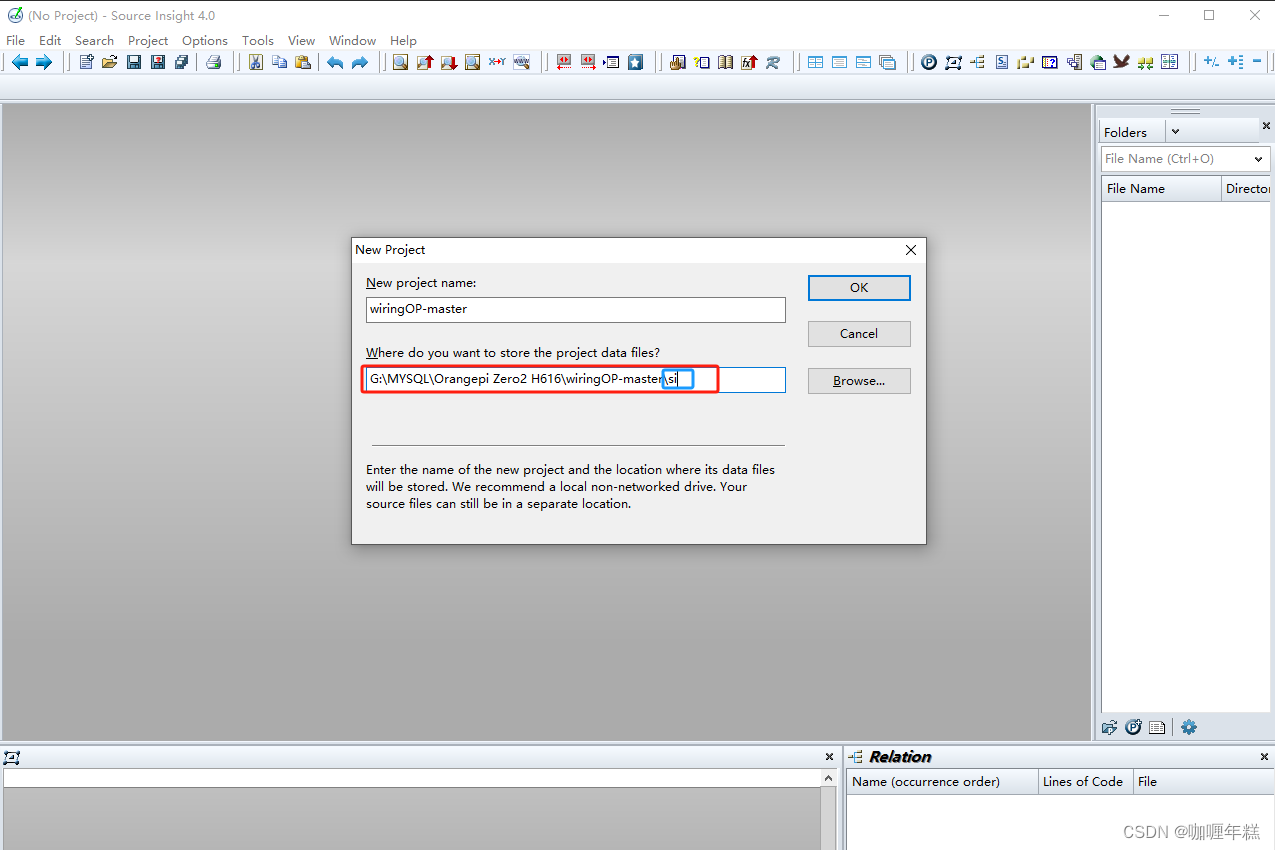Click the Print icon in toolbar
Screen dimensions: 1275x850
tap(213, 62)
